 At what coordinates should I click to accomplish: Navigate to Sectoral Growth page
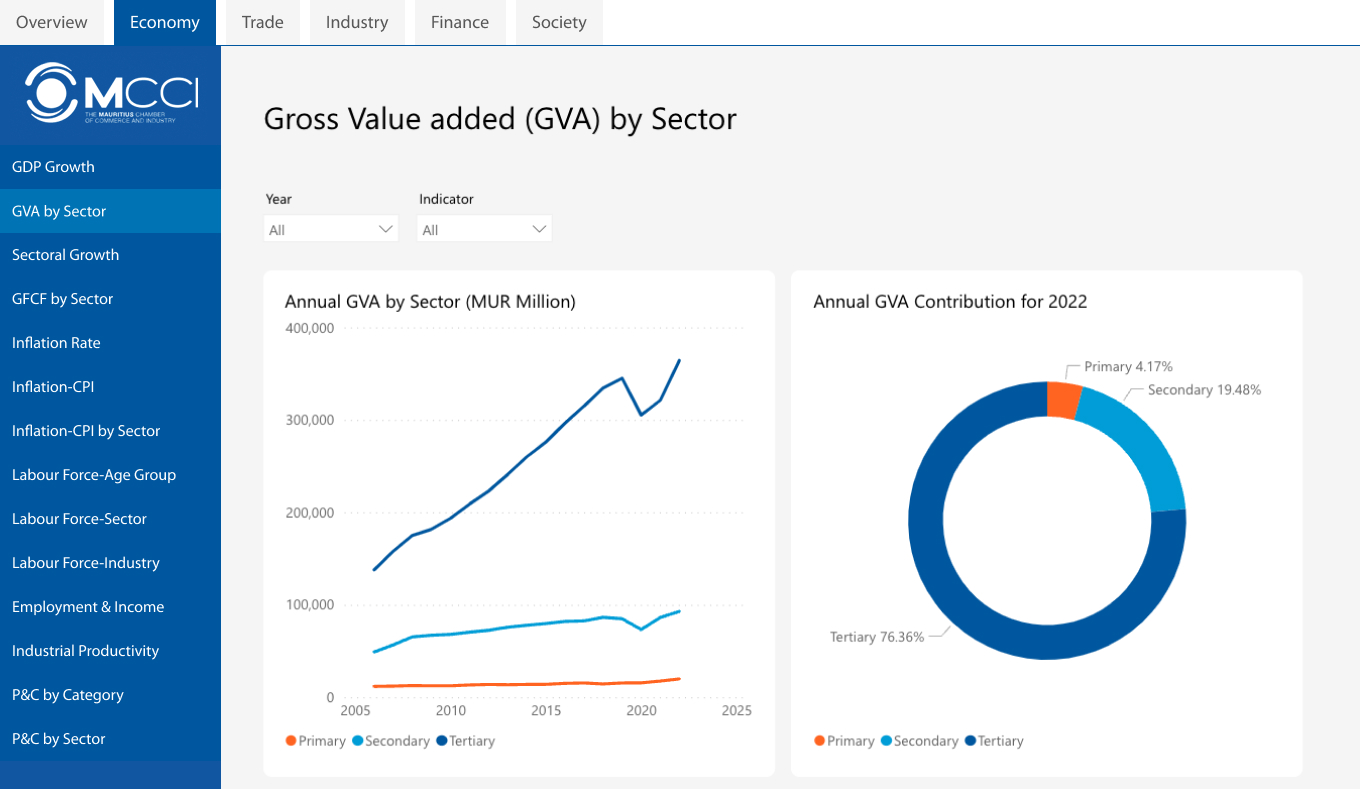pos(65,255)
